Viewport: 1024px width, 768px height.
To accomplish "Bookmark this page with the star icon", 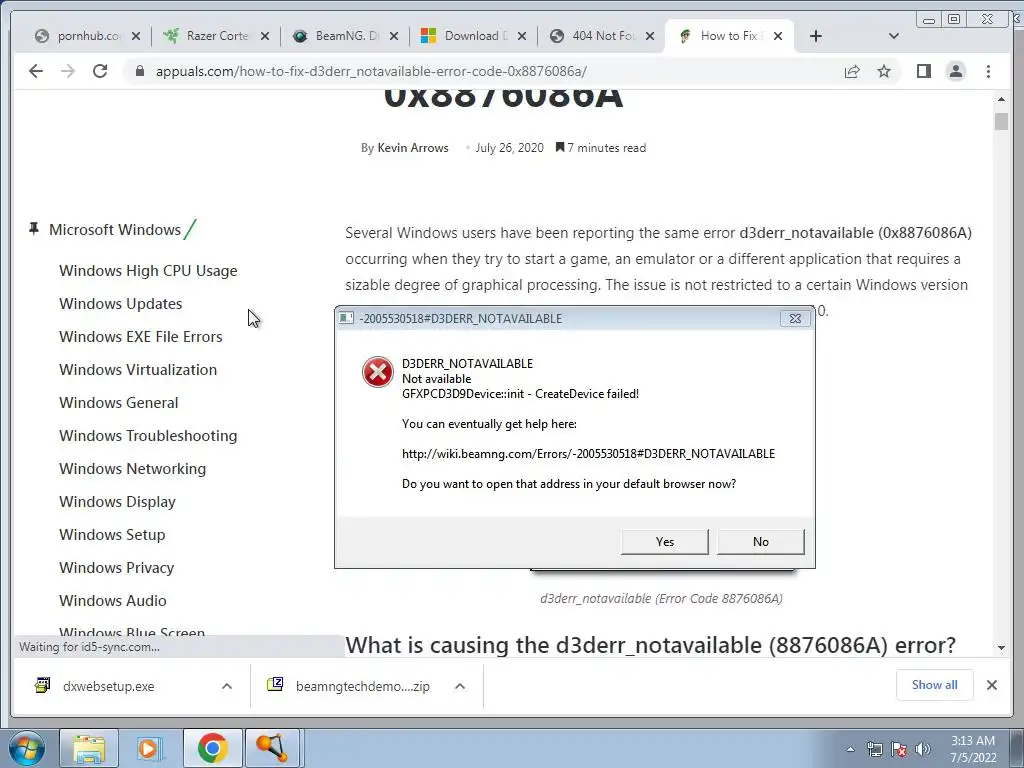I will click(884, 71).
